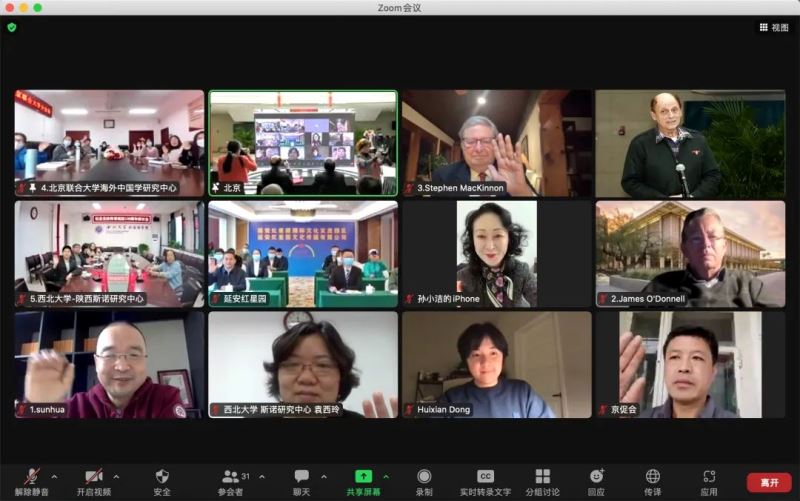Unmute microphone with 解除静音 button

pyautogui.click(x=32, y=480)
